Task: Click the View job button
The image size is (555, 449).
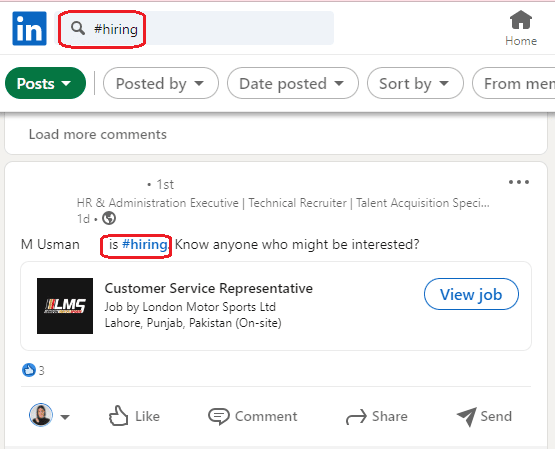Action: [x=471, y=294]
